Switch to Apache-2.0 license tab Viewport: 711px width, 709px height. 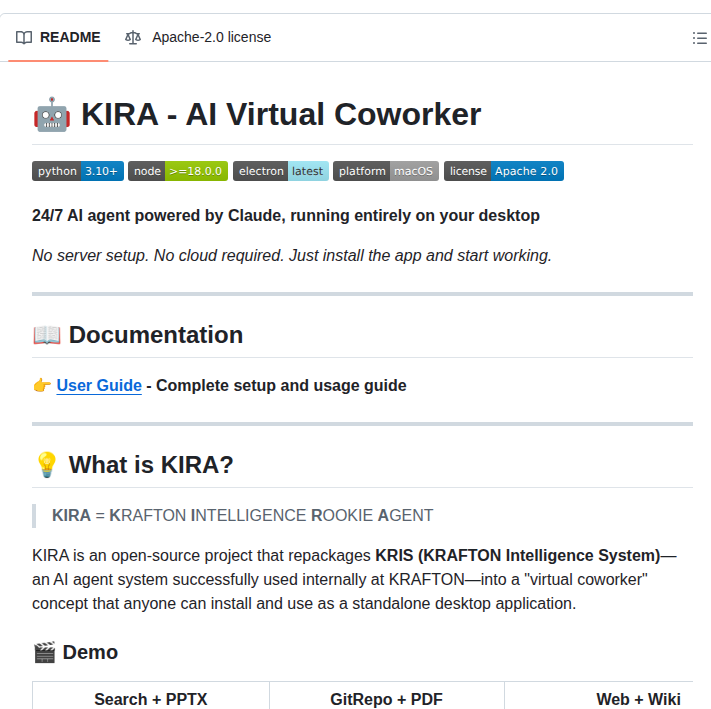[198, 37]
